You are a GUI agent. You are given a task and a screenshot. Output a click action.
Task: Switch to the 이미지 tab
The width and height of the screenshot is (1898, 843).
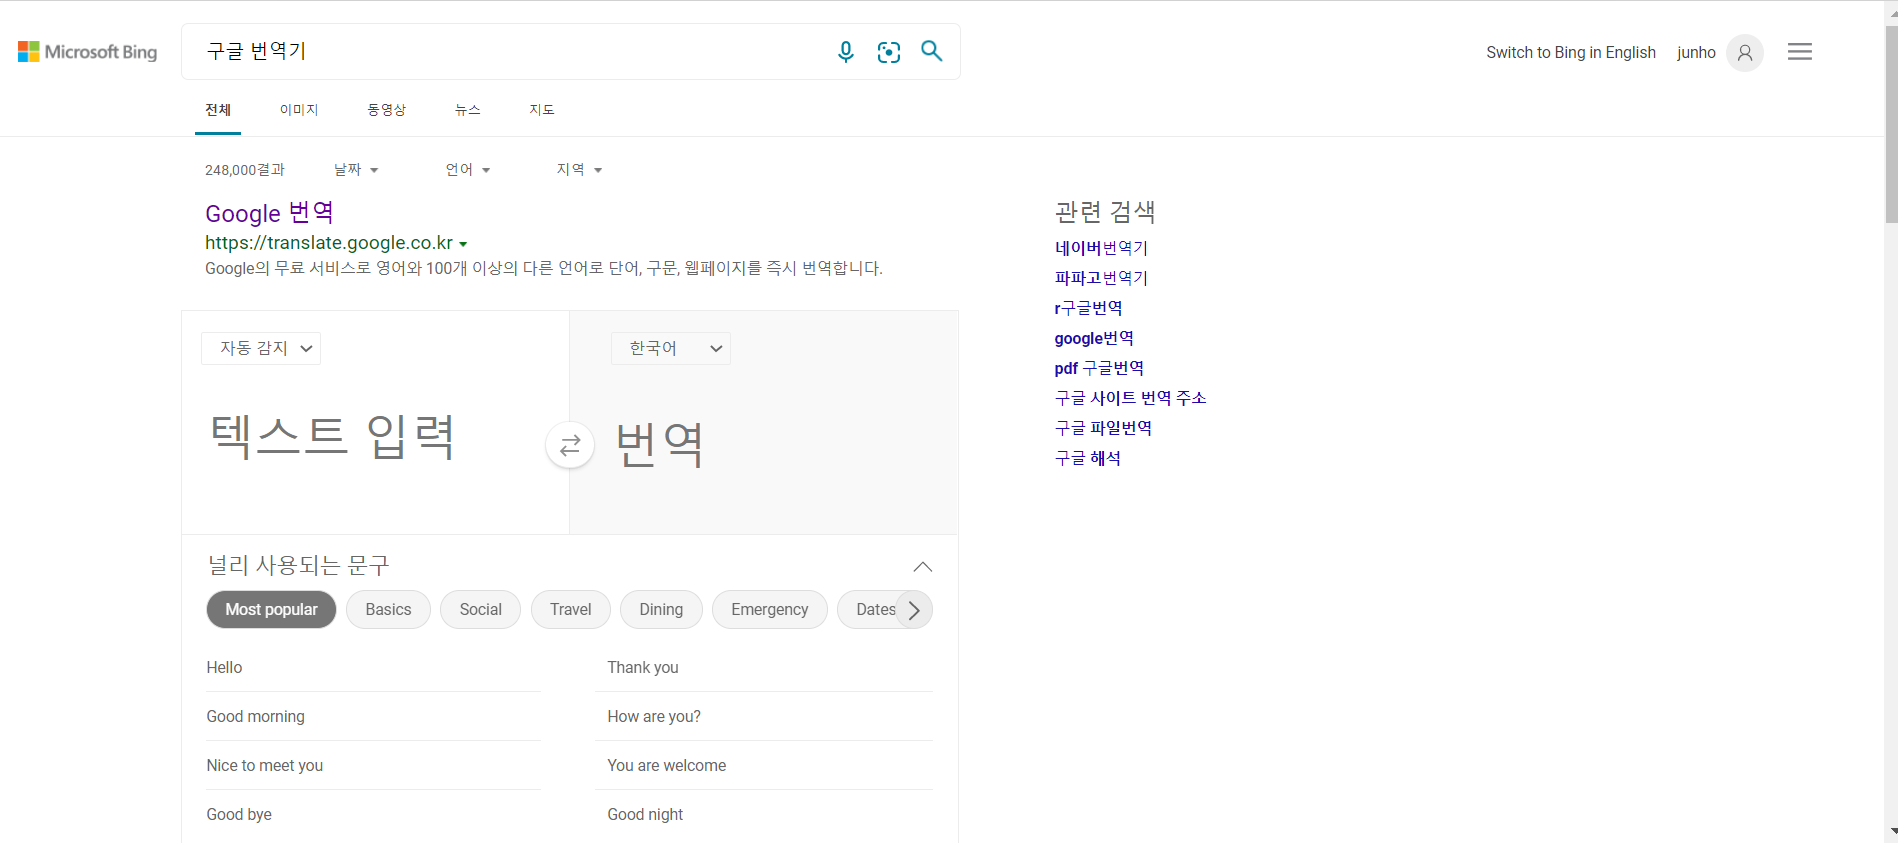point(299,110)
